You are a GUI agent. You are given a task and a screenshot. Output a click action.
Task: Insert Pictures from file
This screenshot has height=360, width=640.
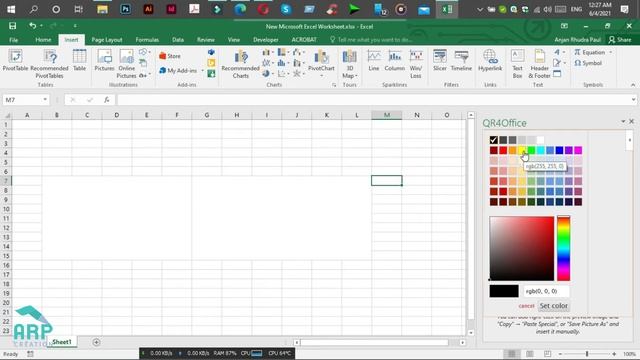(104, 60)
